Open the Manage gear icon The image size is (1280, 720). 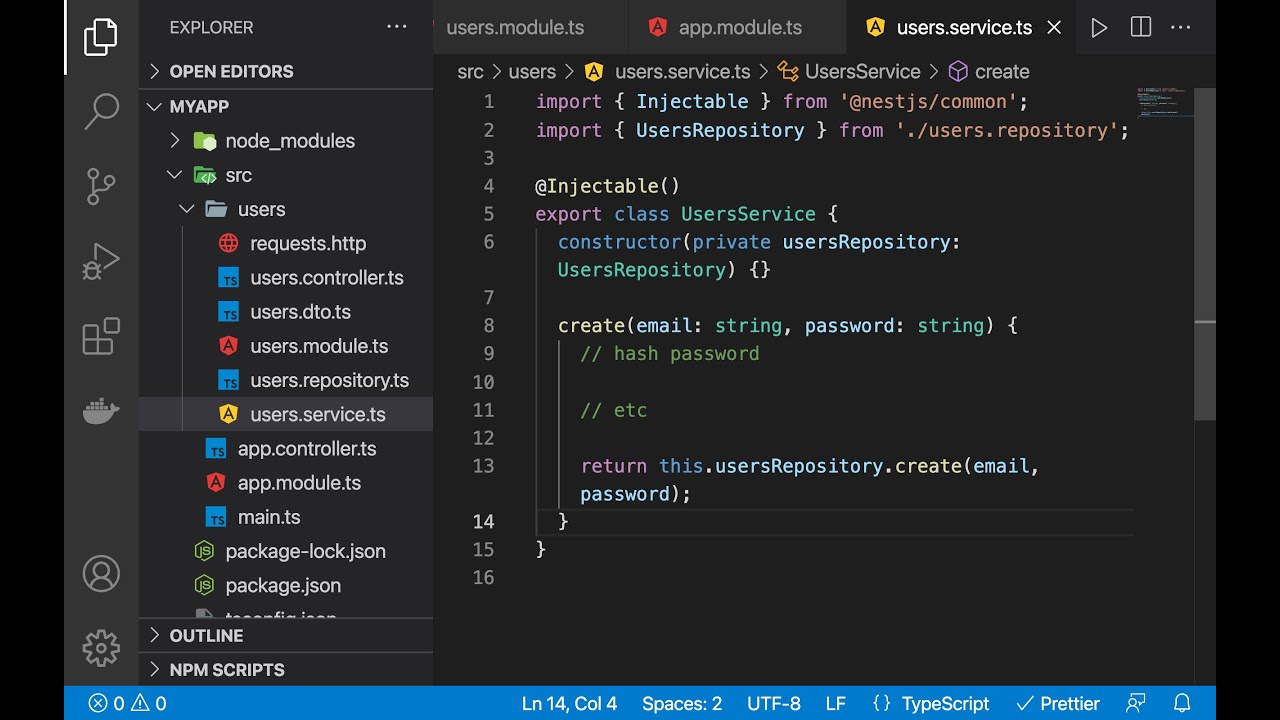[x=101, y=648]
